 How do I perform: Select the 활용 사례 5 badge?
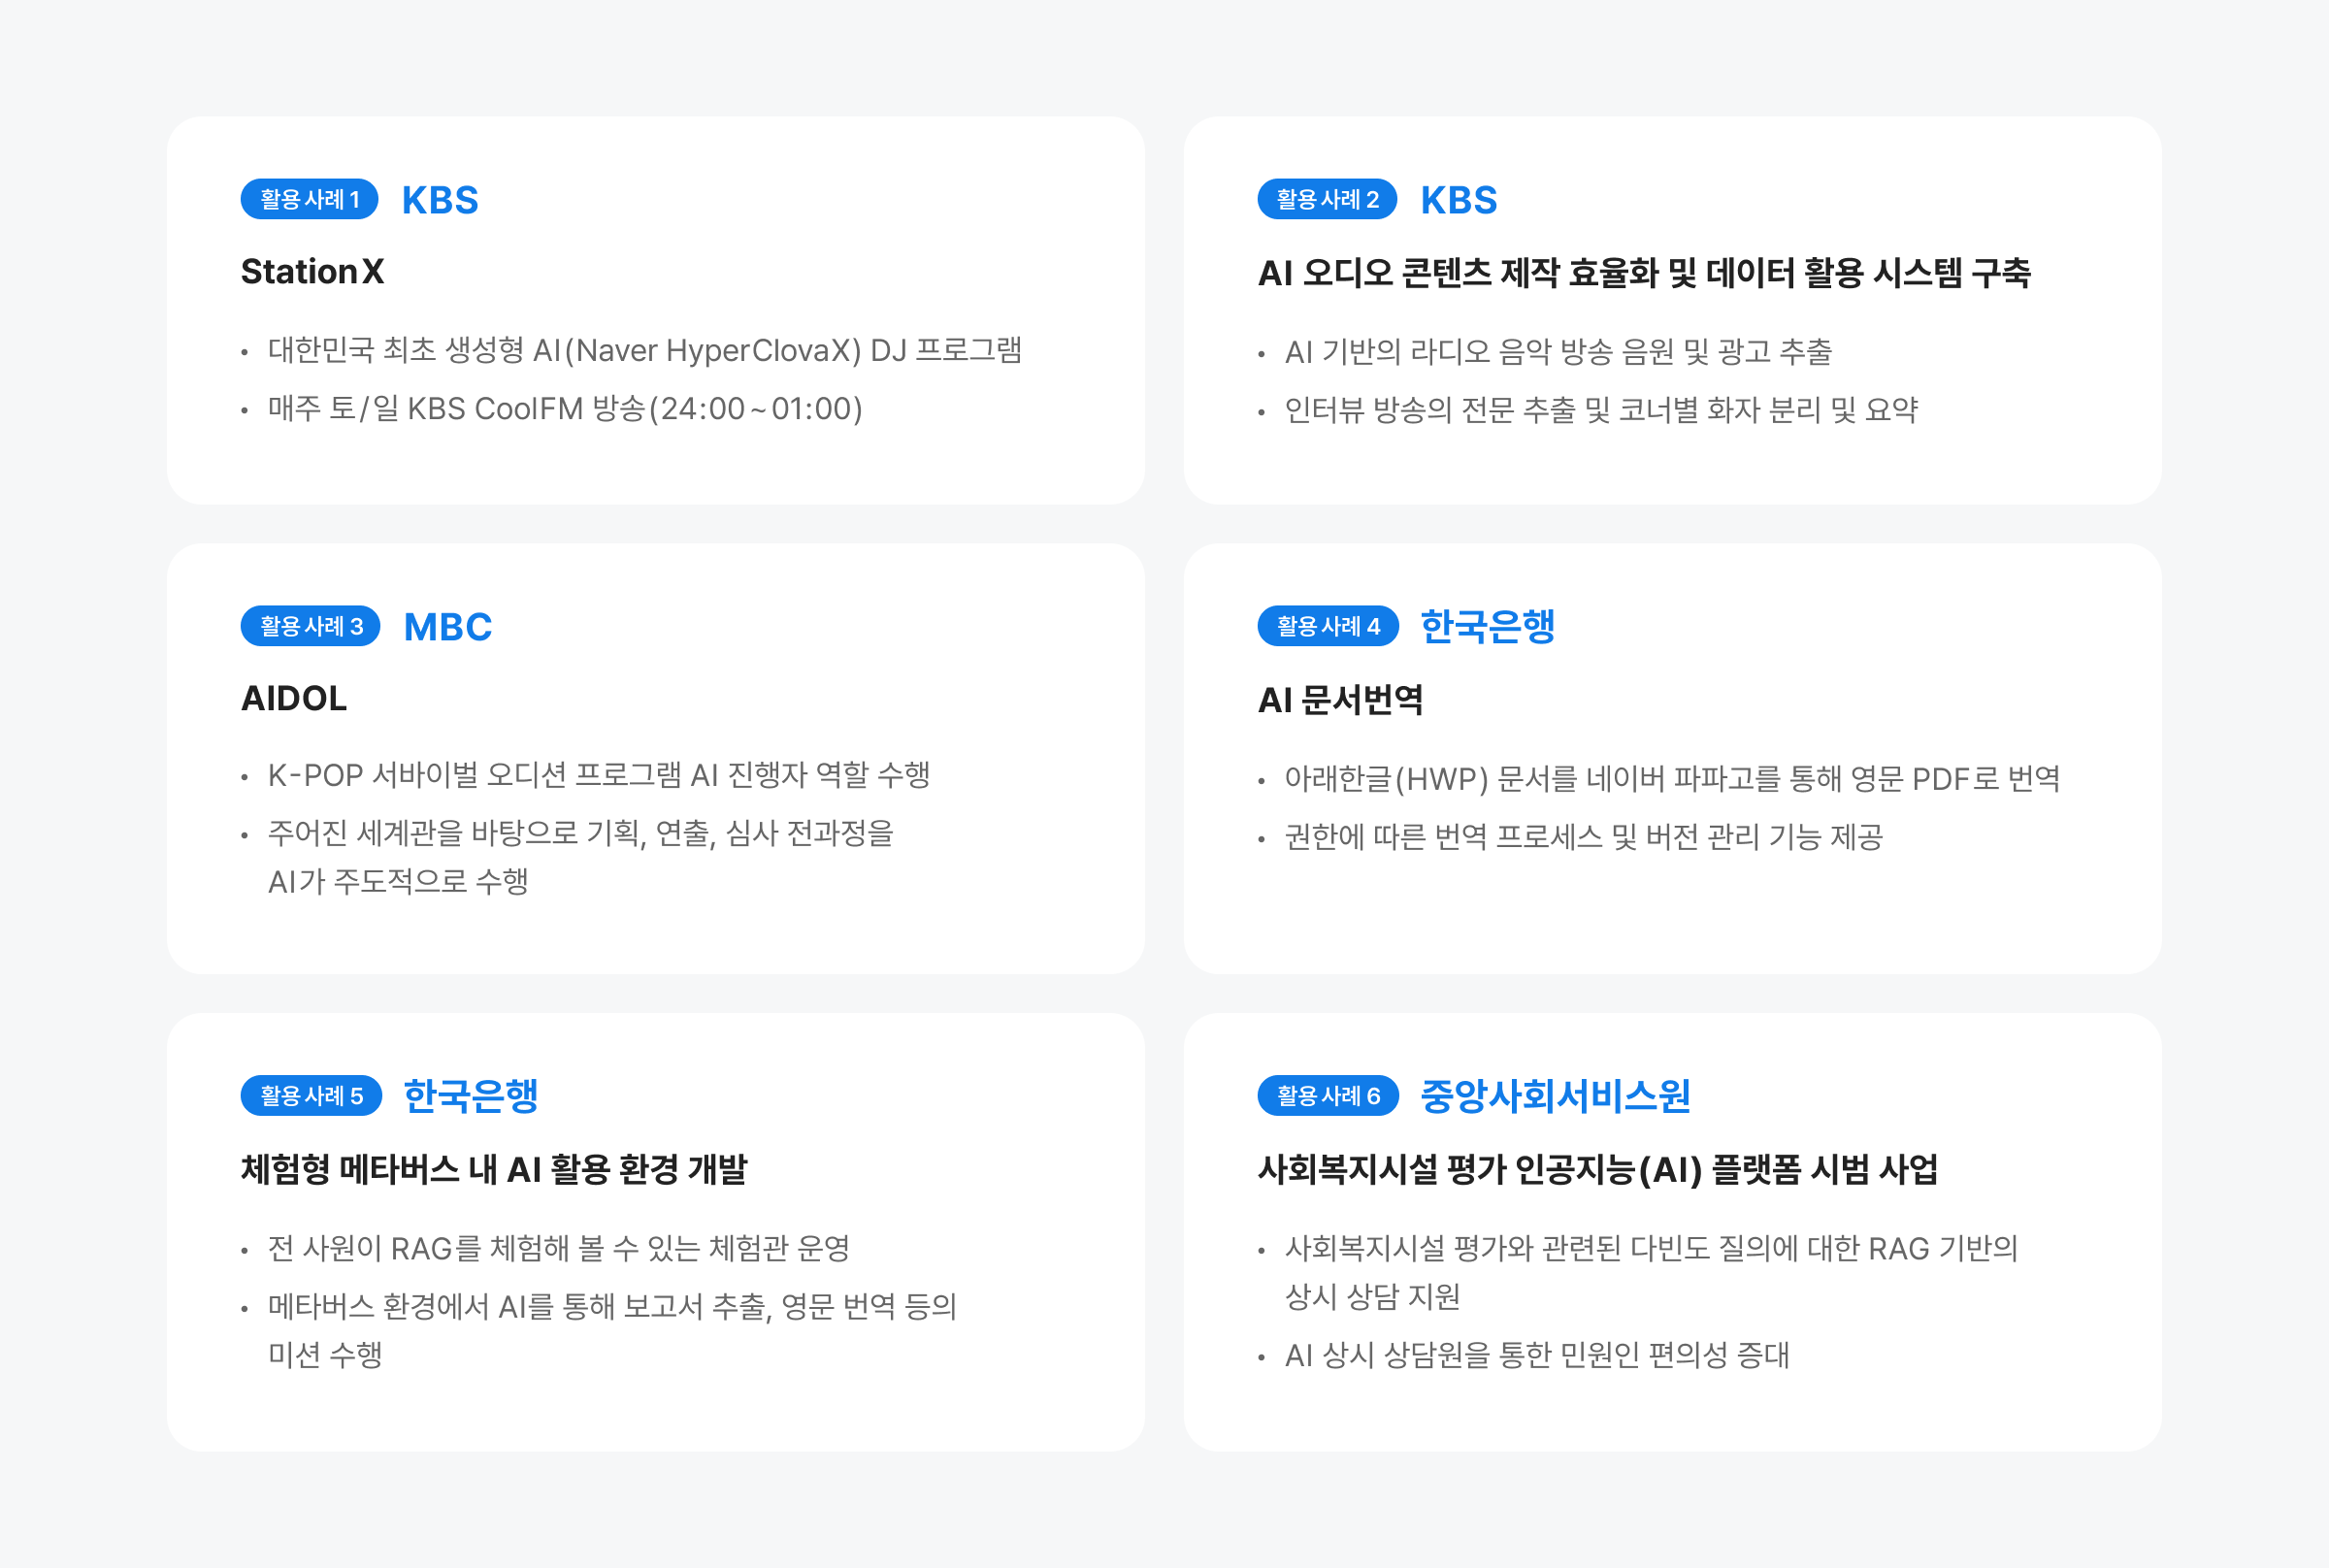click(310, 1095)
